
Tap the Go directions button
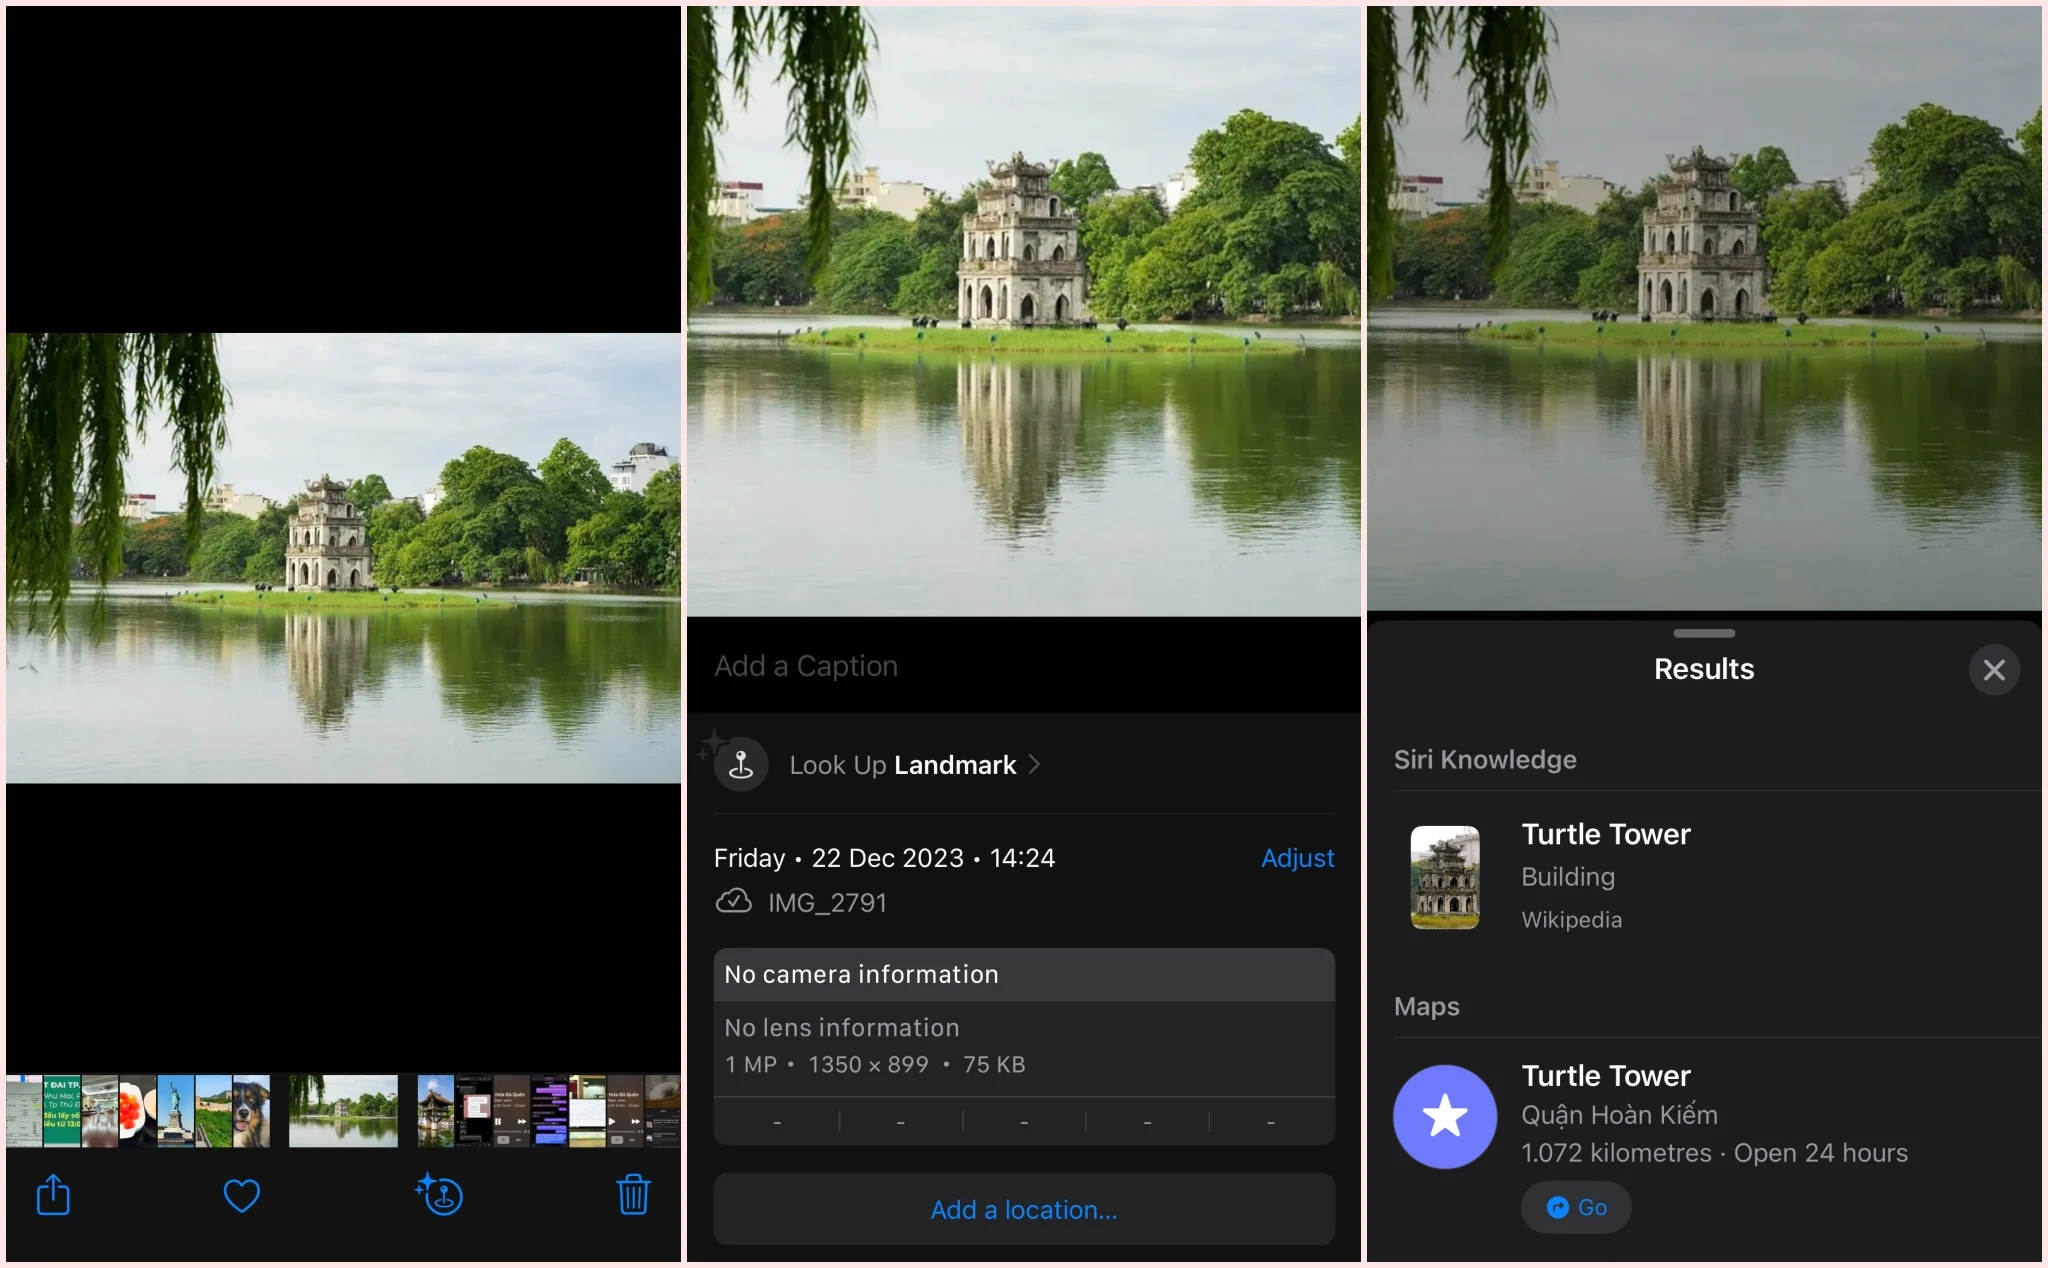point(1576,1207)
